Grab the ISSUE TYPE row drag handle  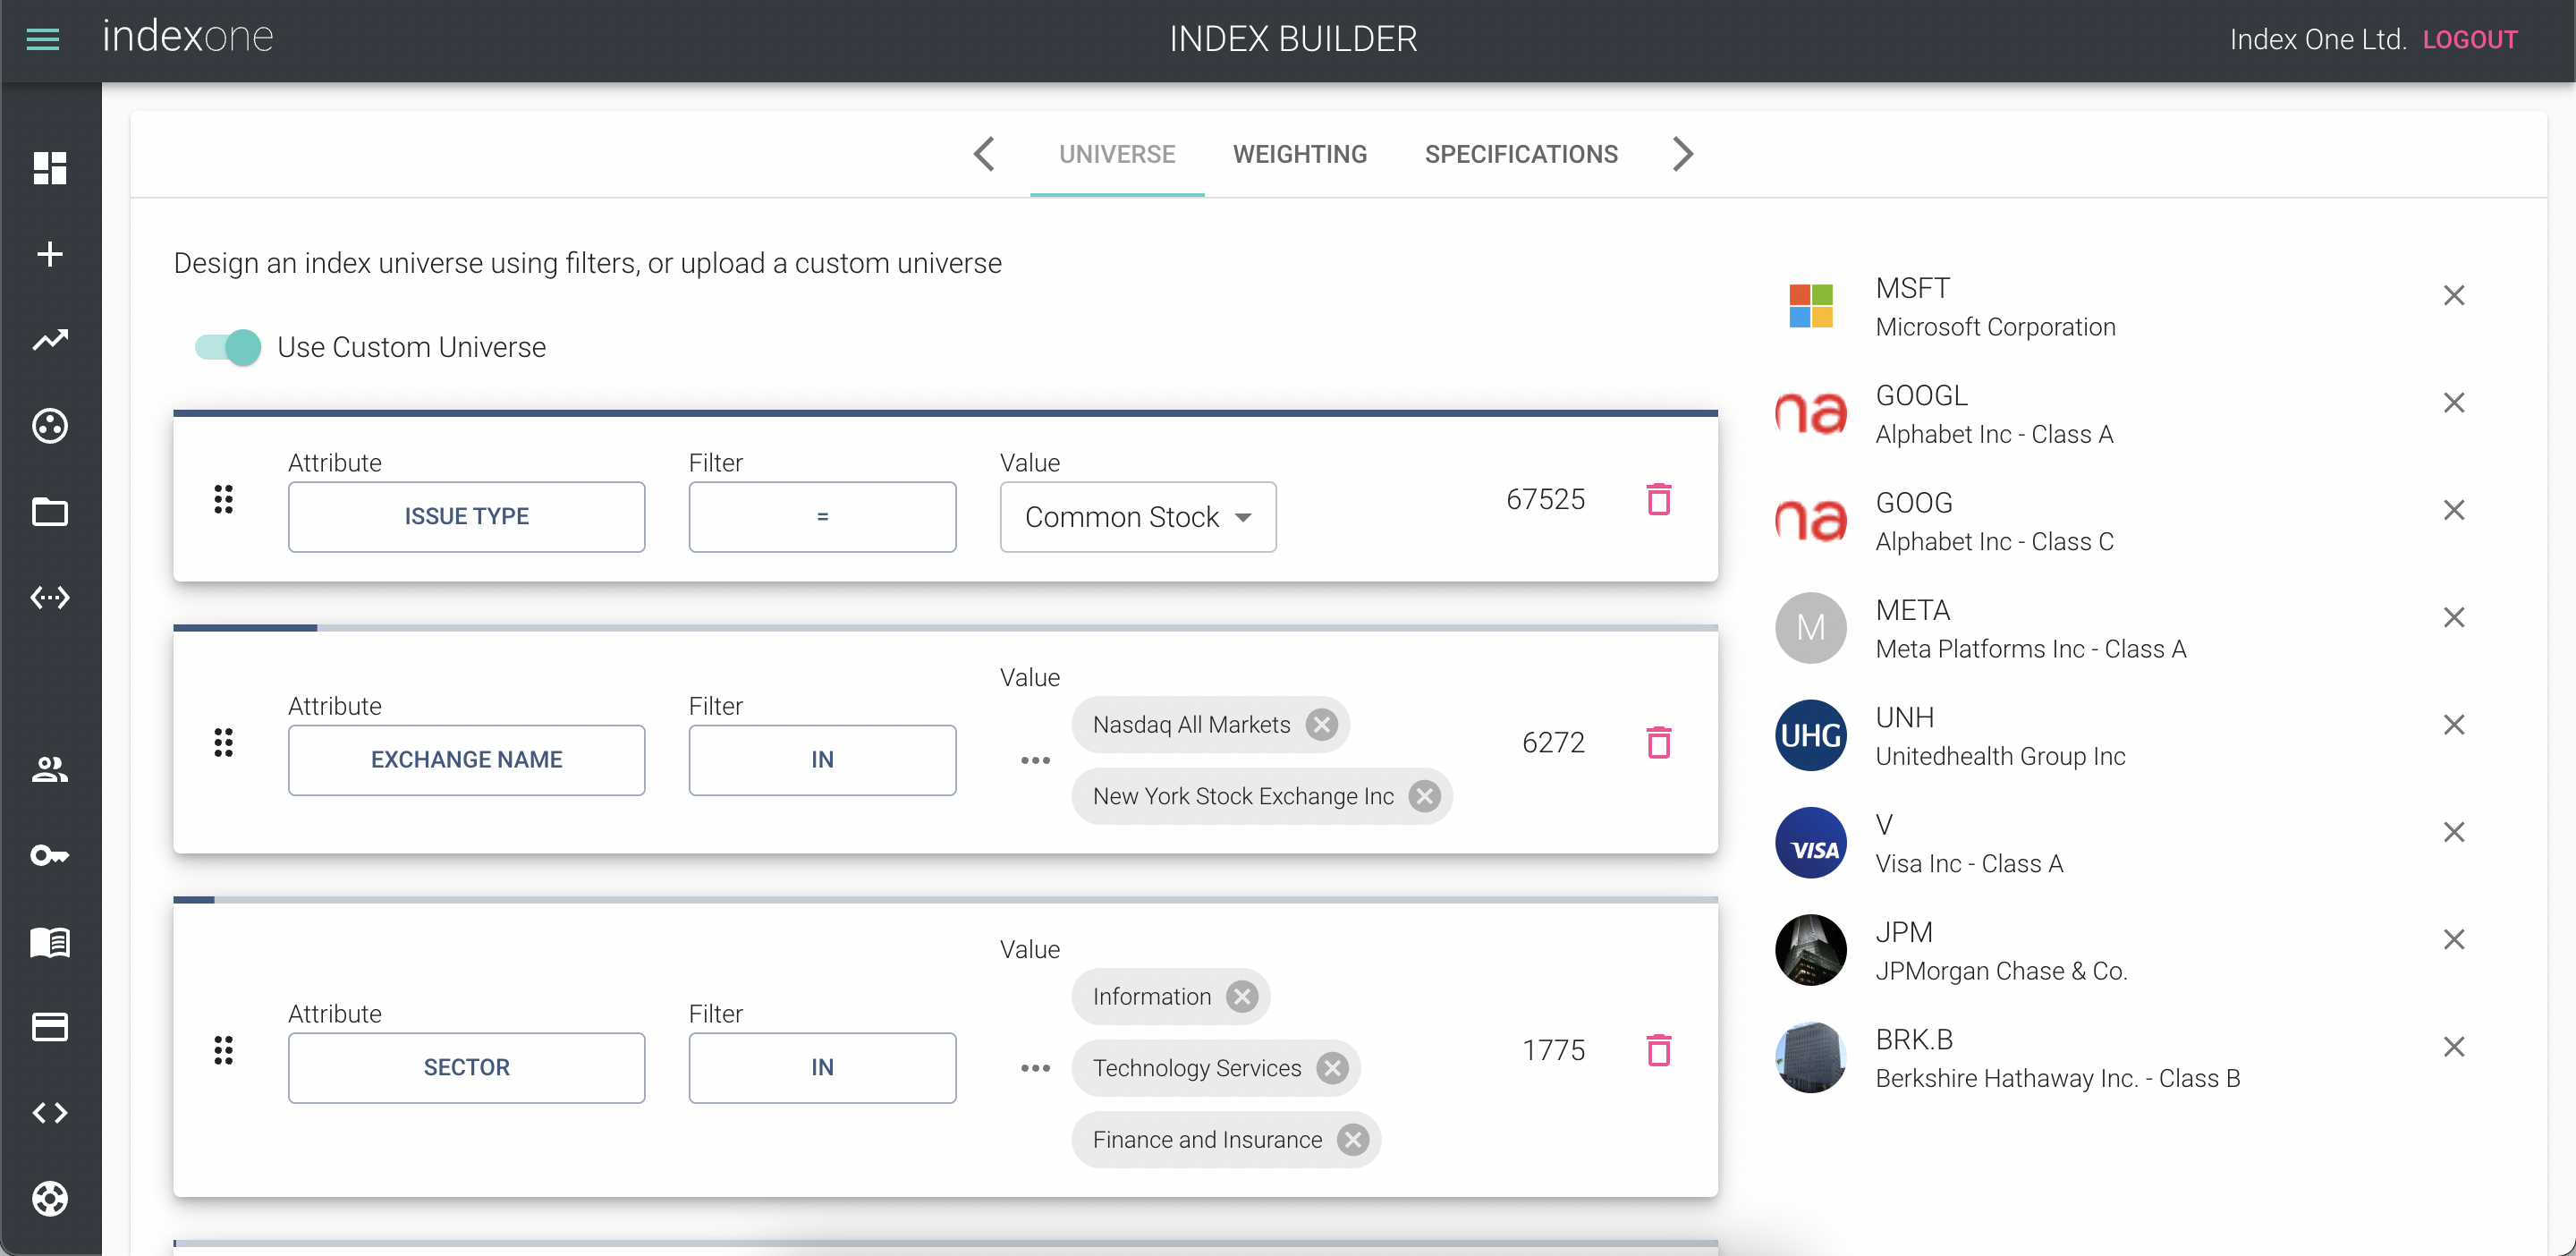pos(224,499)
